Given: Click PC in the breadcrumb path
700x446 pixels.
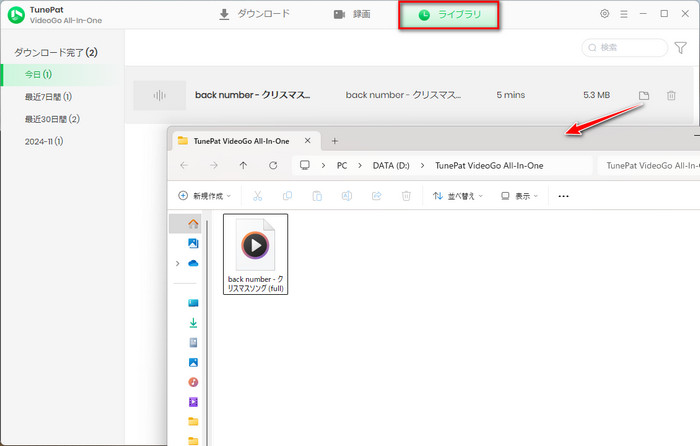Looking at the screenshot, I should (342, 166).
